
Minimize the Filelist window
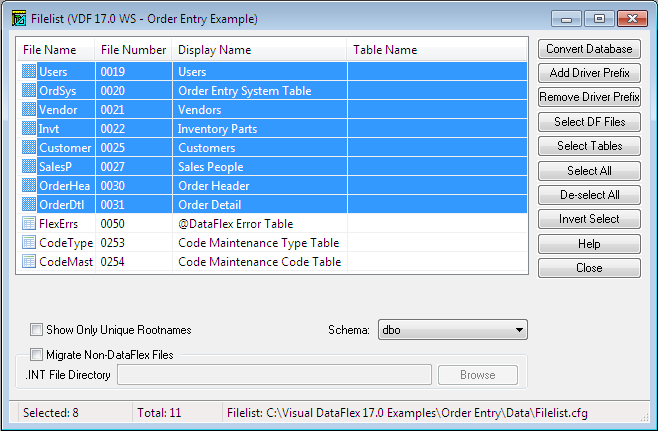pos(567,19)
